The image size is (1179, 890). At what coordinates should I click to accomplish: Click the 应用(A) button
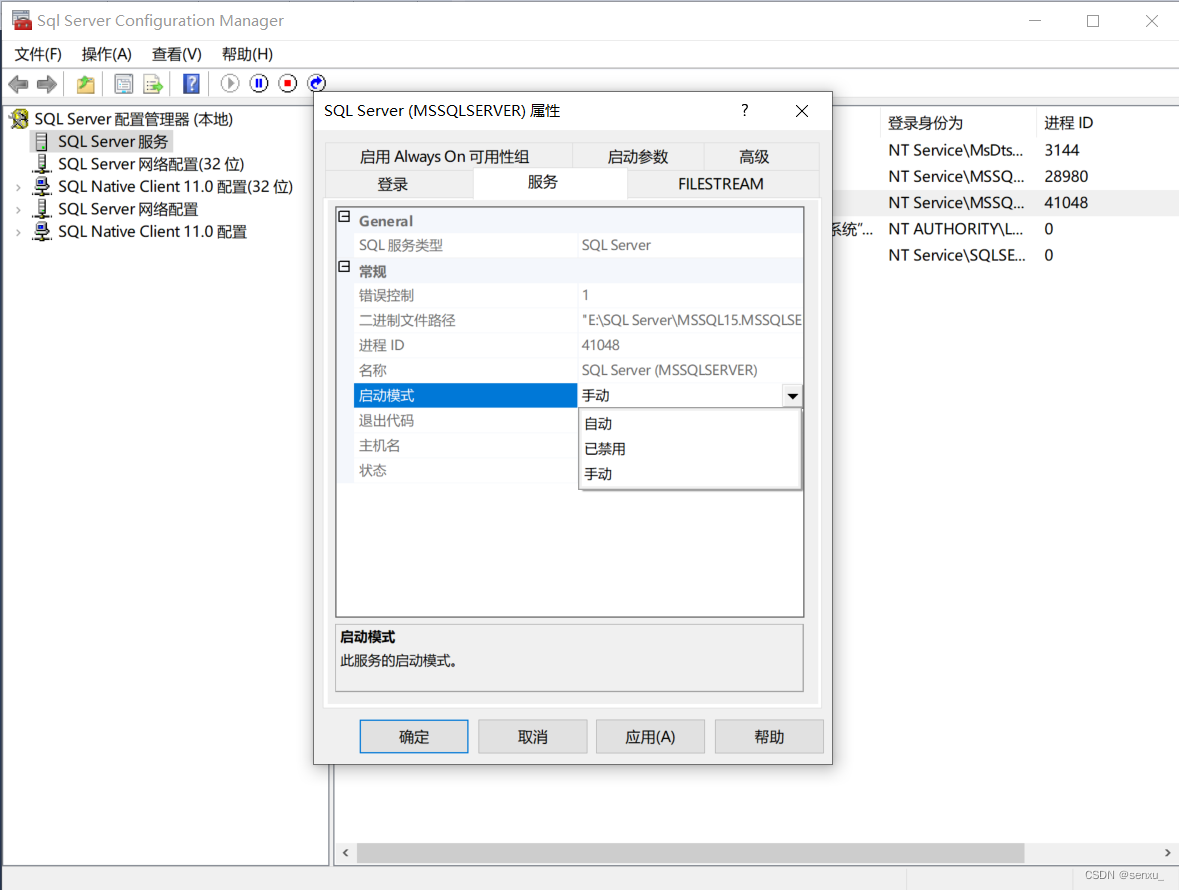click(650, 737)
